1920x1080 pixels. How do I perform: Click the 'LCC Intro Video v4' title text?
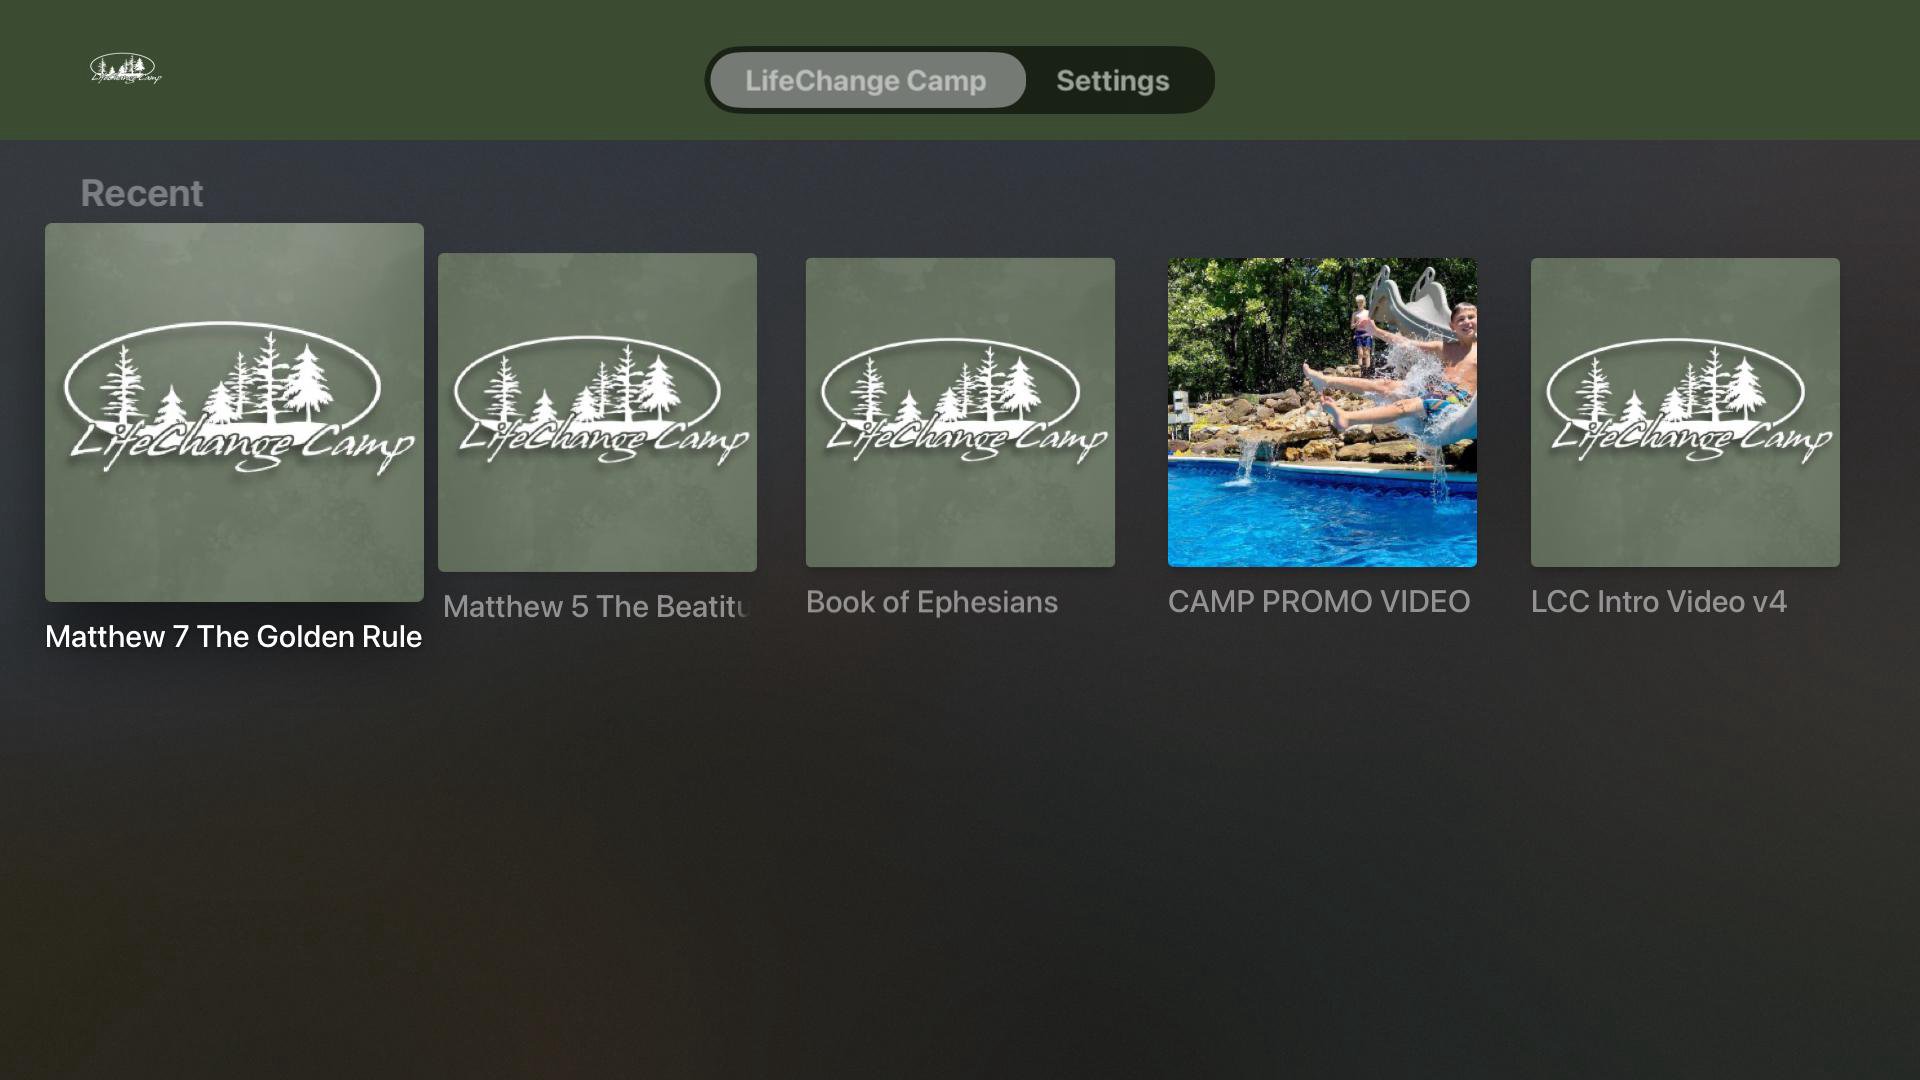[x=1659, y=602]
